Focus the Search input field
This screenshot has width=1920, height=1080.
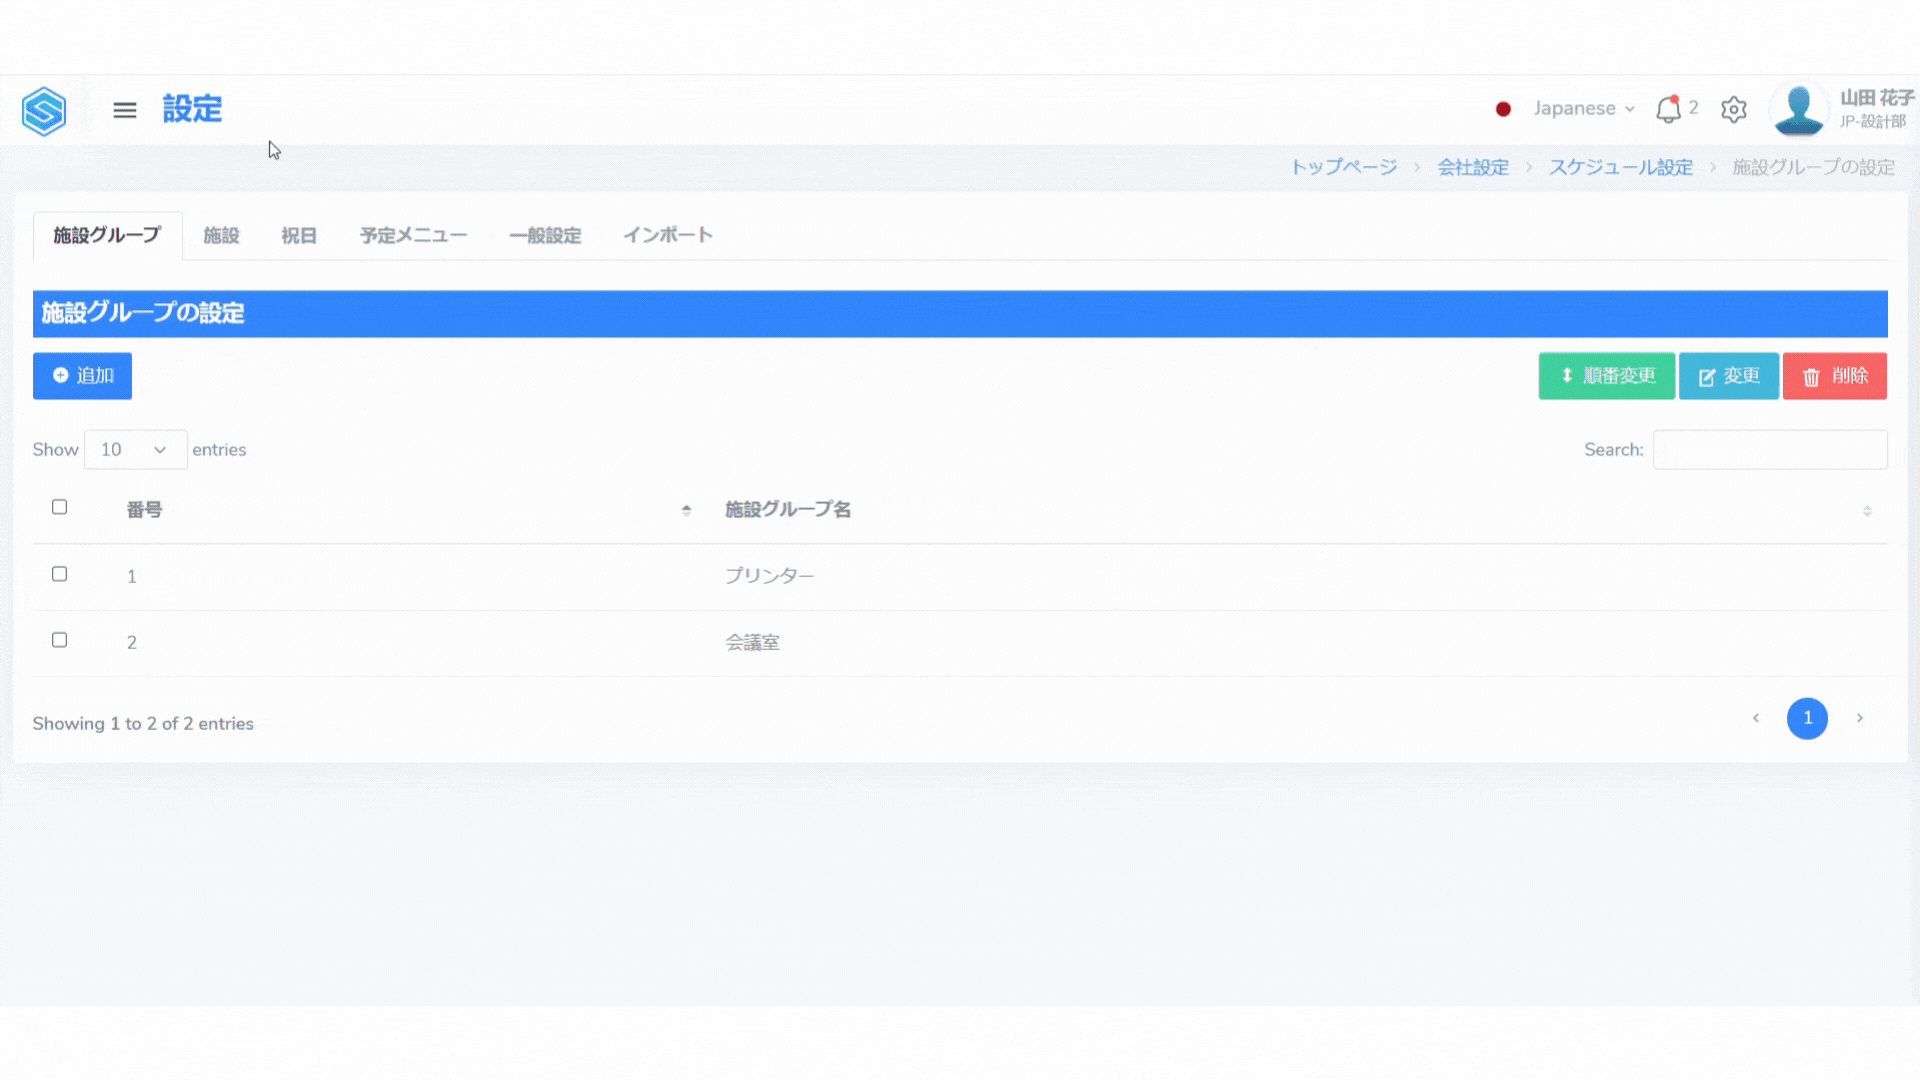1769,450
